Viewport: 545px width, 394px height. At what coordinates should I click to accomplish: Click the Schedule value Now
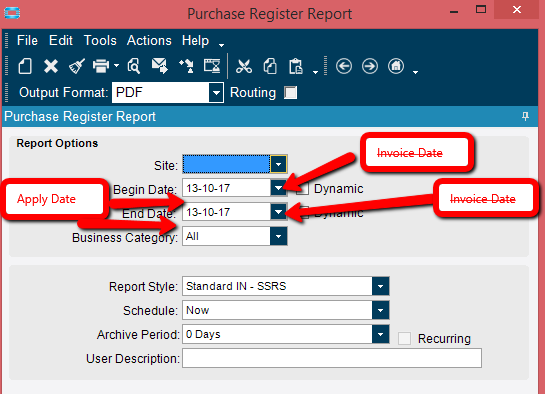pos(197,310)
